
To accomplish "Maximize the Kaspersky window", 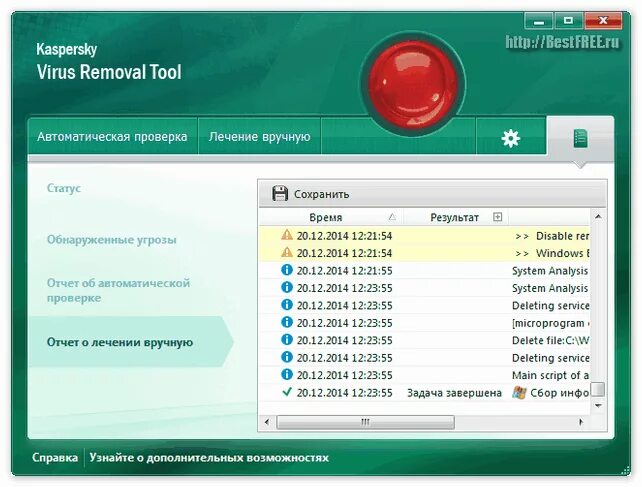I will [568, 20].
